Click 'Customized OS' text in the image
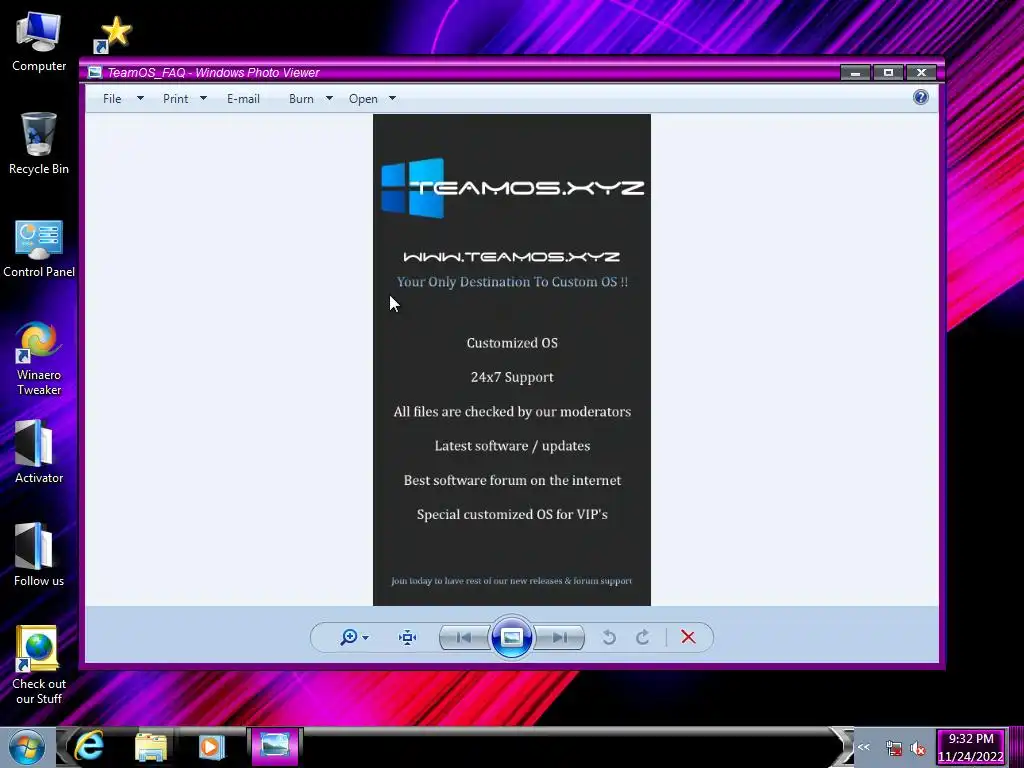1024x768 pixels. coord(512,343)
